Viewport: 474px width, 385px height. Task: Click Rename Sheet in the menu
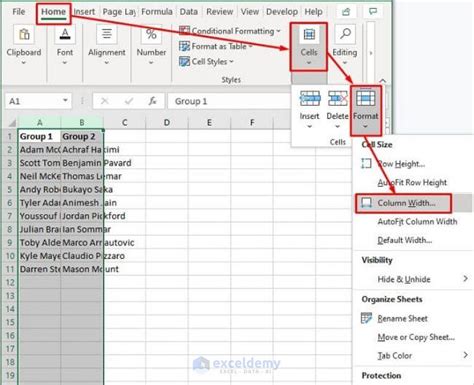pyautogui.click(x=402, y=318)
